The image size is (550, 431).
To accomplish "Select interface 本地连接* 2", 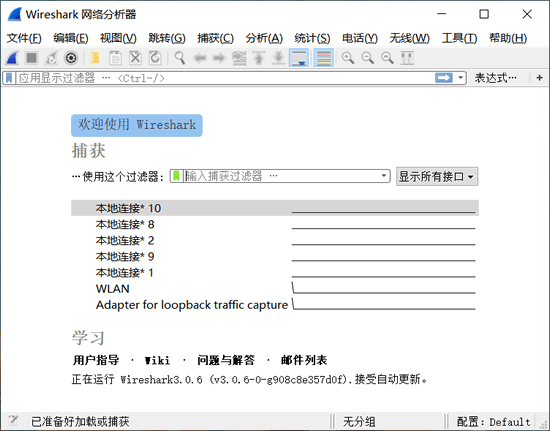I will tap(275, 240).
